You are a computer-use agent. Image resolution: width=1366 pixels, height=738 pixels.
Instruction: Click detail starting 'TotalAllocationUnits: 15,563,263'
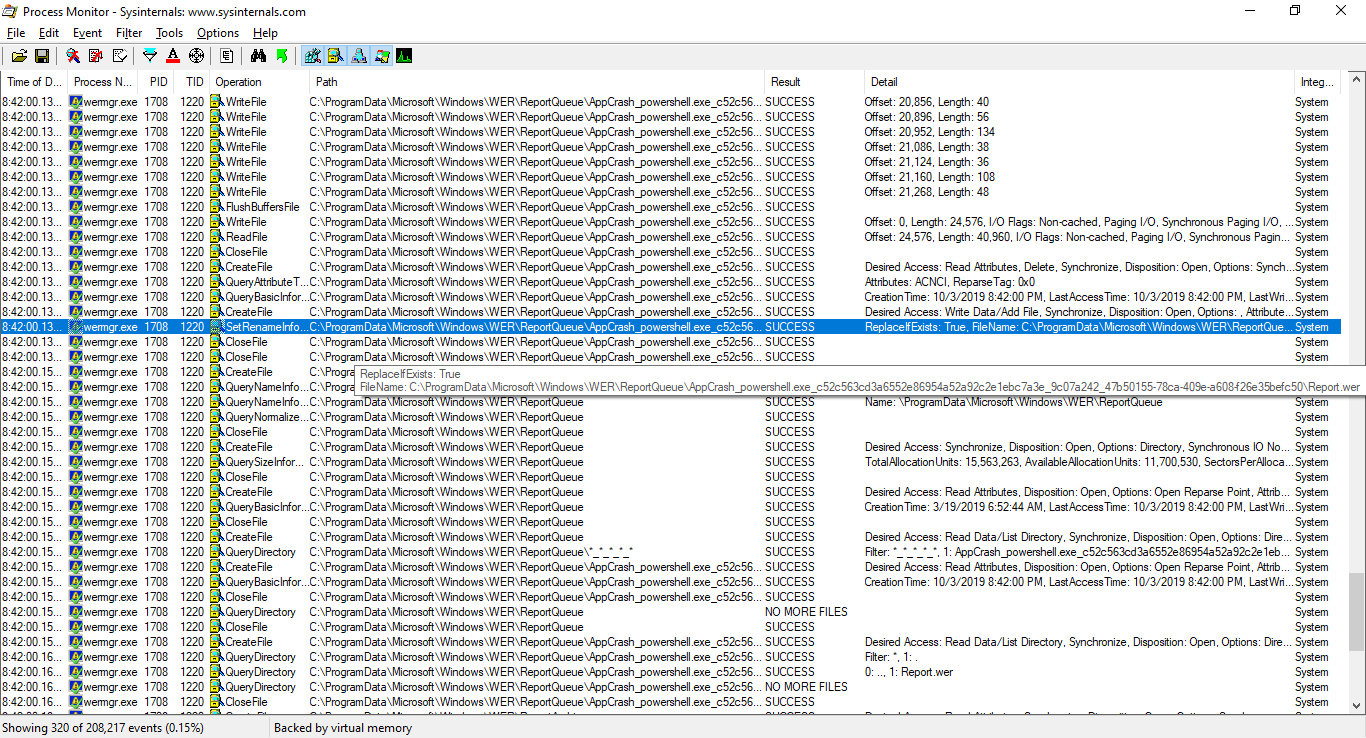(x=1079, y=462)
